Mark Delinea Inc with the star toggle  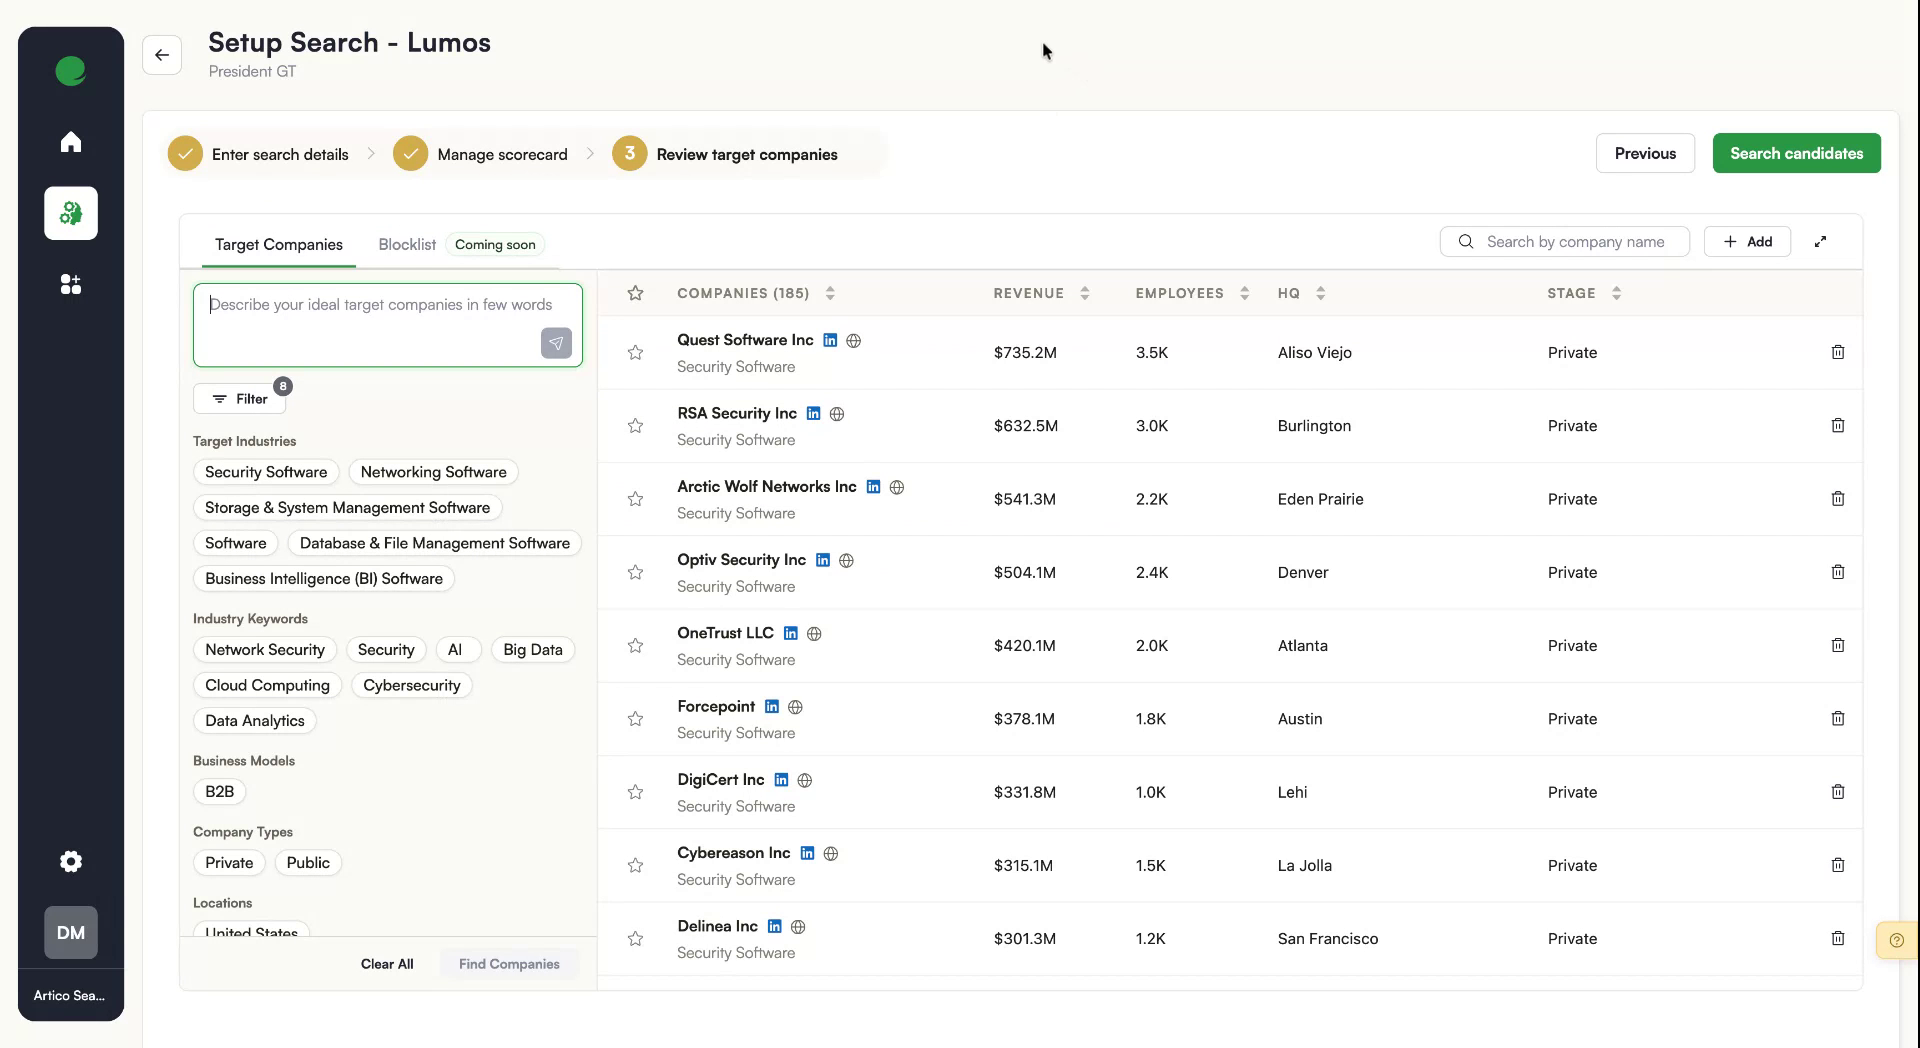[x=636, y=939]
